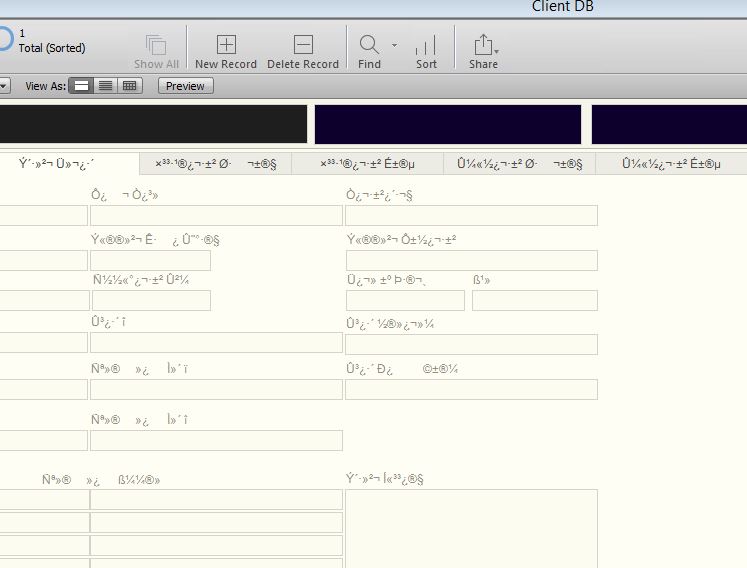Image resolution: width=747 pixels, height=568 pixels.
Task: Click the dark navy middle header banner
Action: coord(448,124)
